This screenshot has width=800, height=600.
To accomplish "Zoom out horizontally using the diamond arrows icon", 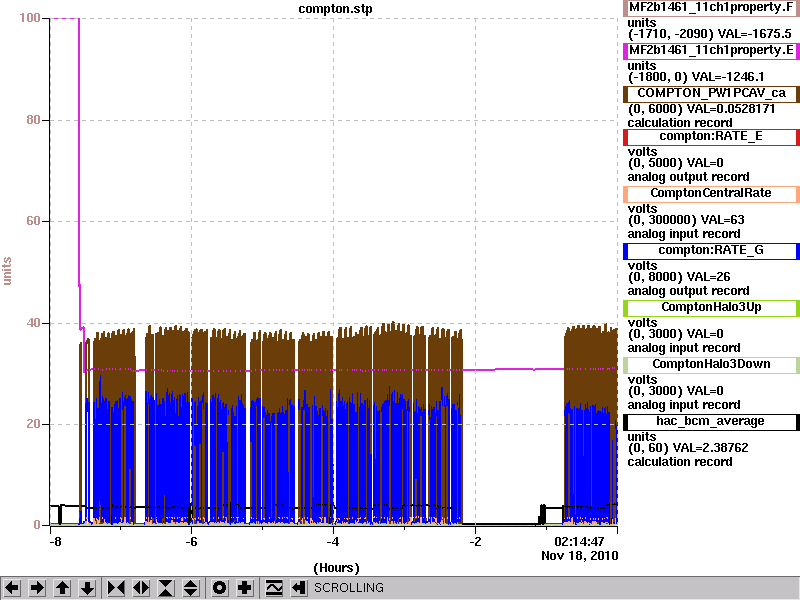I will pos(141,588).
